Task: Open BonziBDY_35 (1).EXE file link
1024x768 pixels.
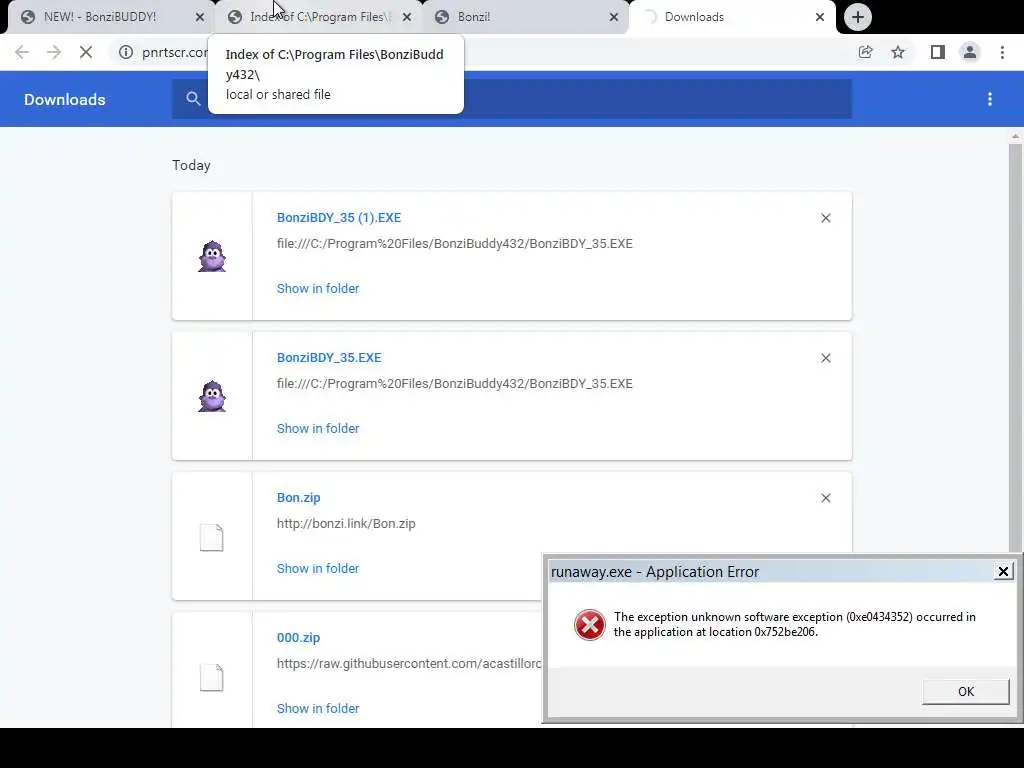Action: coord(339,217)
